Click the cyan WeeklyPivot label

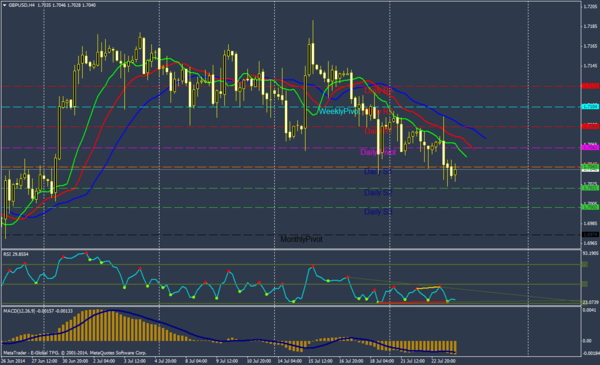tap(339, 111)
